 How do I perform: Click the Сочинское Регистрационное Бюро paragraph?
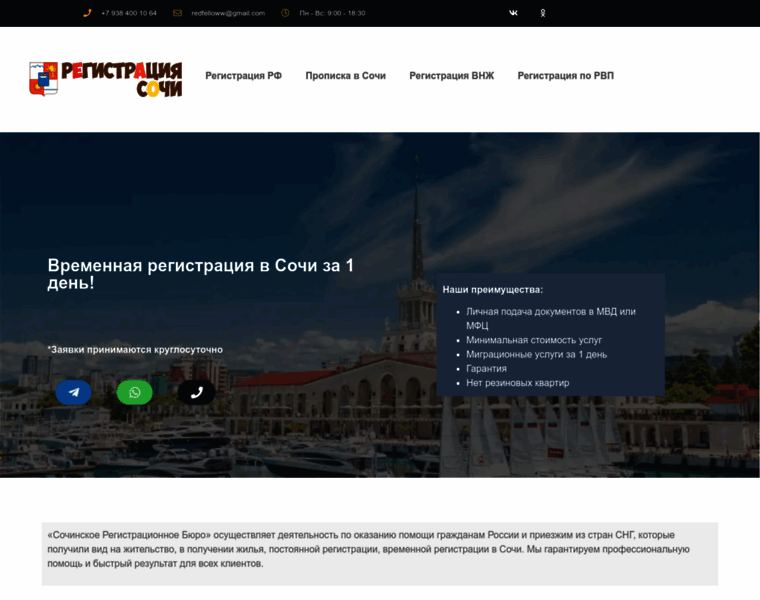pos(379,549)
